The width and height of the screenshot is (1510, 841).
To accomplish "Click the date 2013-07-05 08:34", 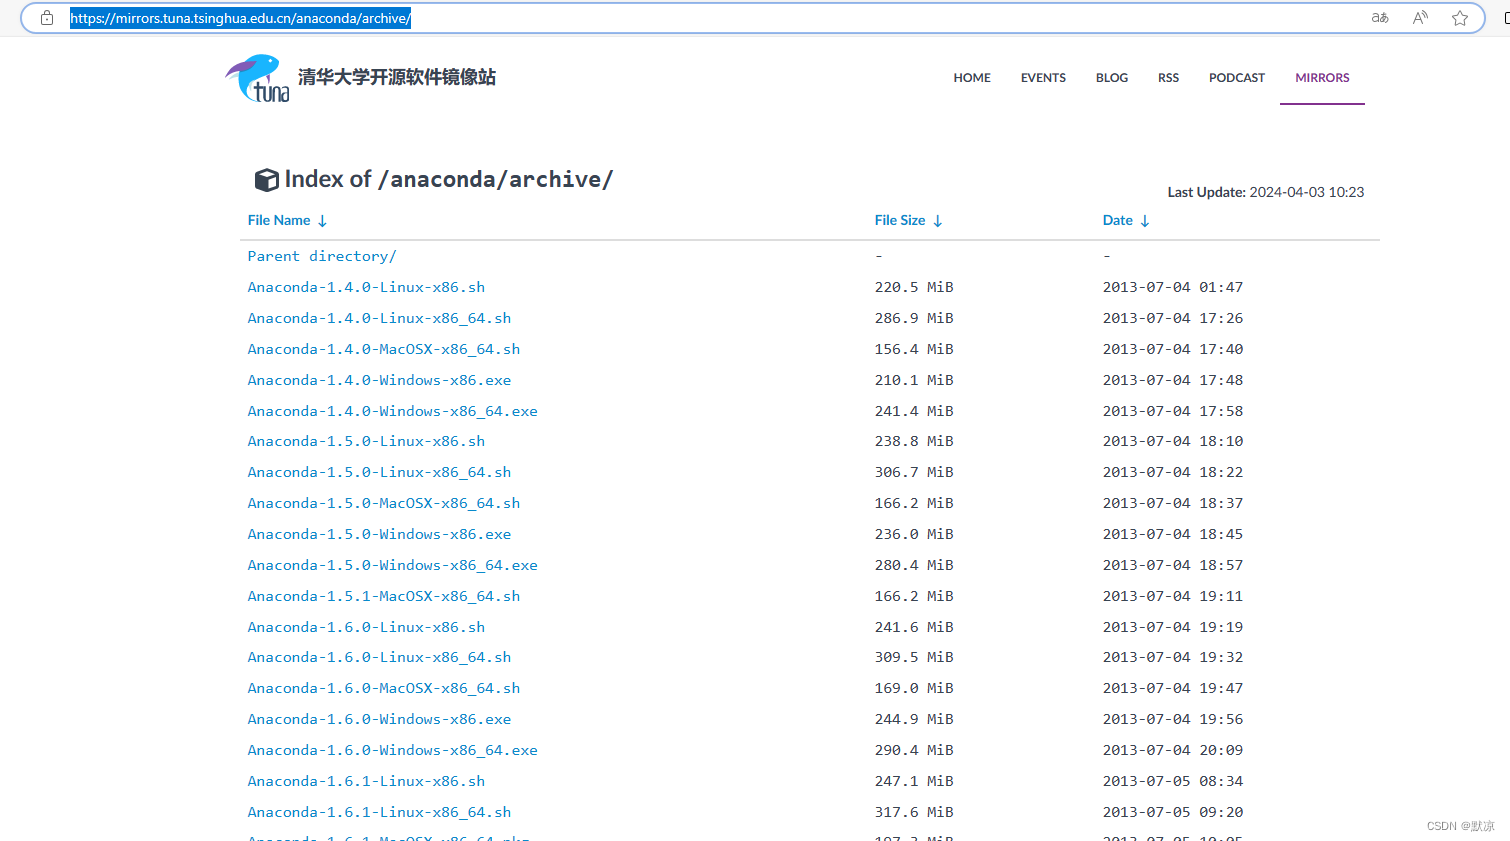I will click(1173, 782).
